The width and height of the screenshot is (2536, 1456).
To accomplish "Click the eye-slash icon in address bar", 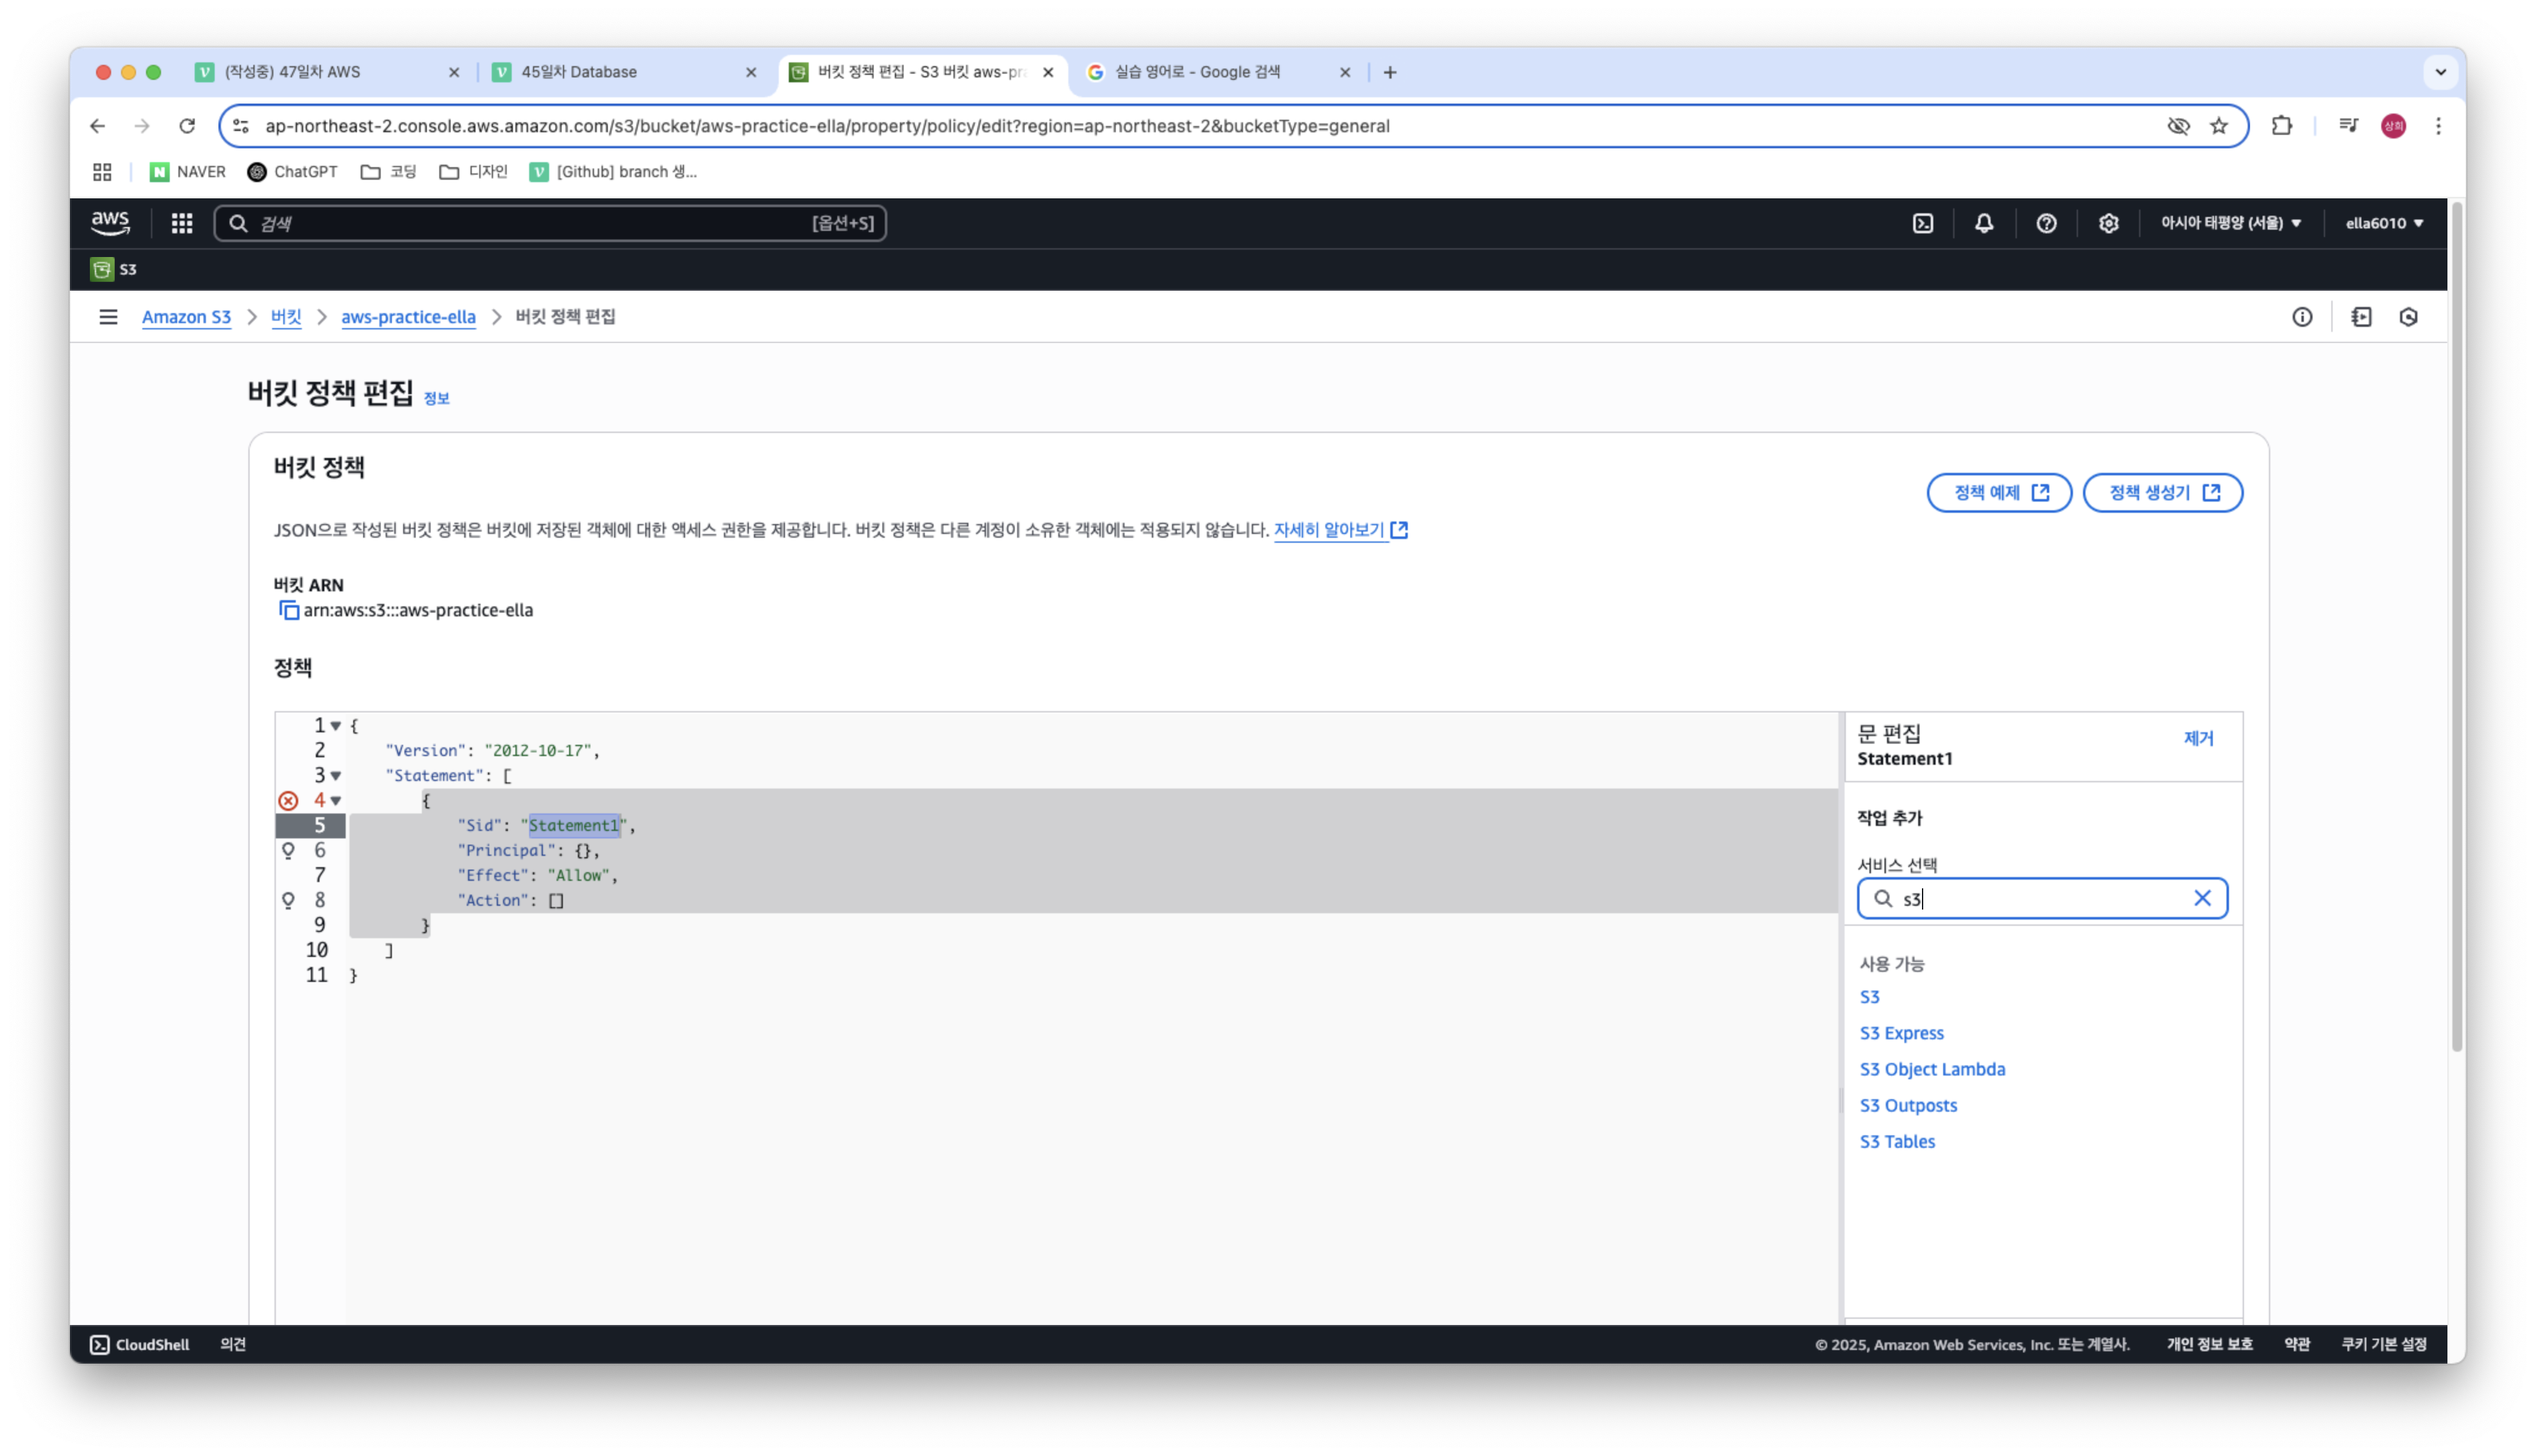I will click(2178, 126).
